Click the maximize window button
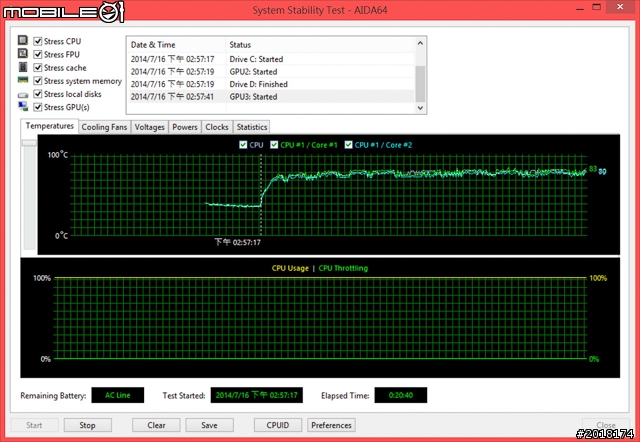 coord(596,7)
